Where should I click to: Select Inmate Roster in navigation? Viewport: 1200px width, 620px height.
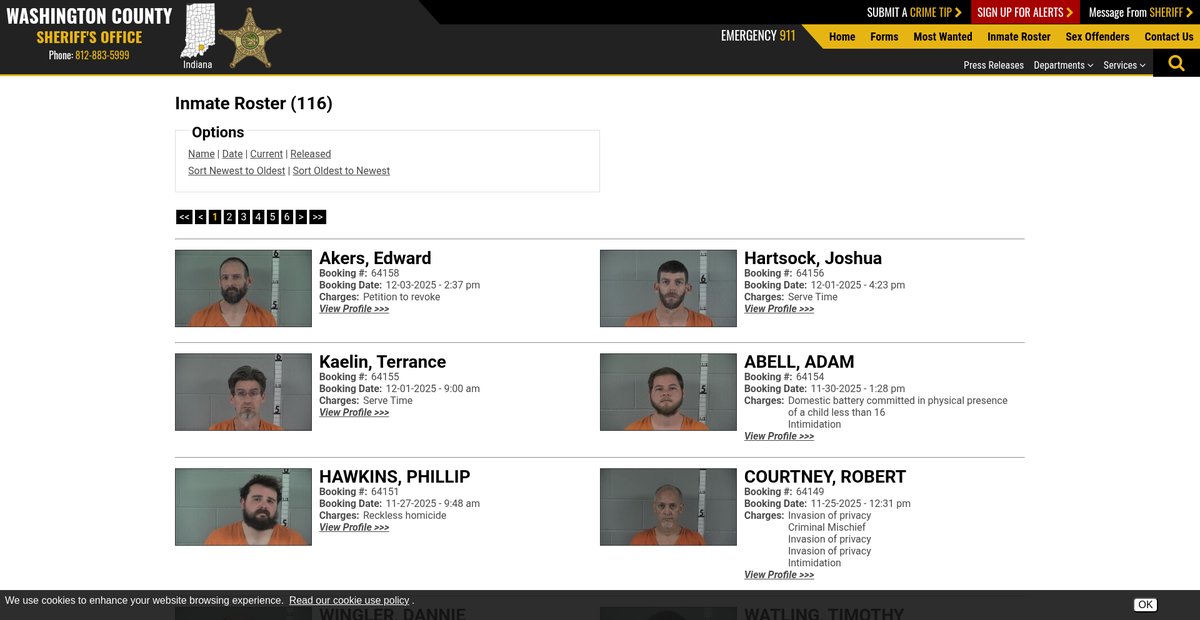[x=1019, y=37]
